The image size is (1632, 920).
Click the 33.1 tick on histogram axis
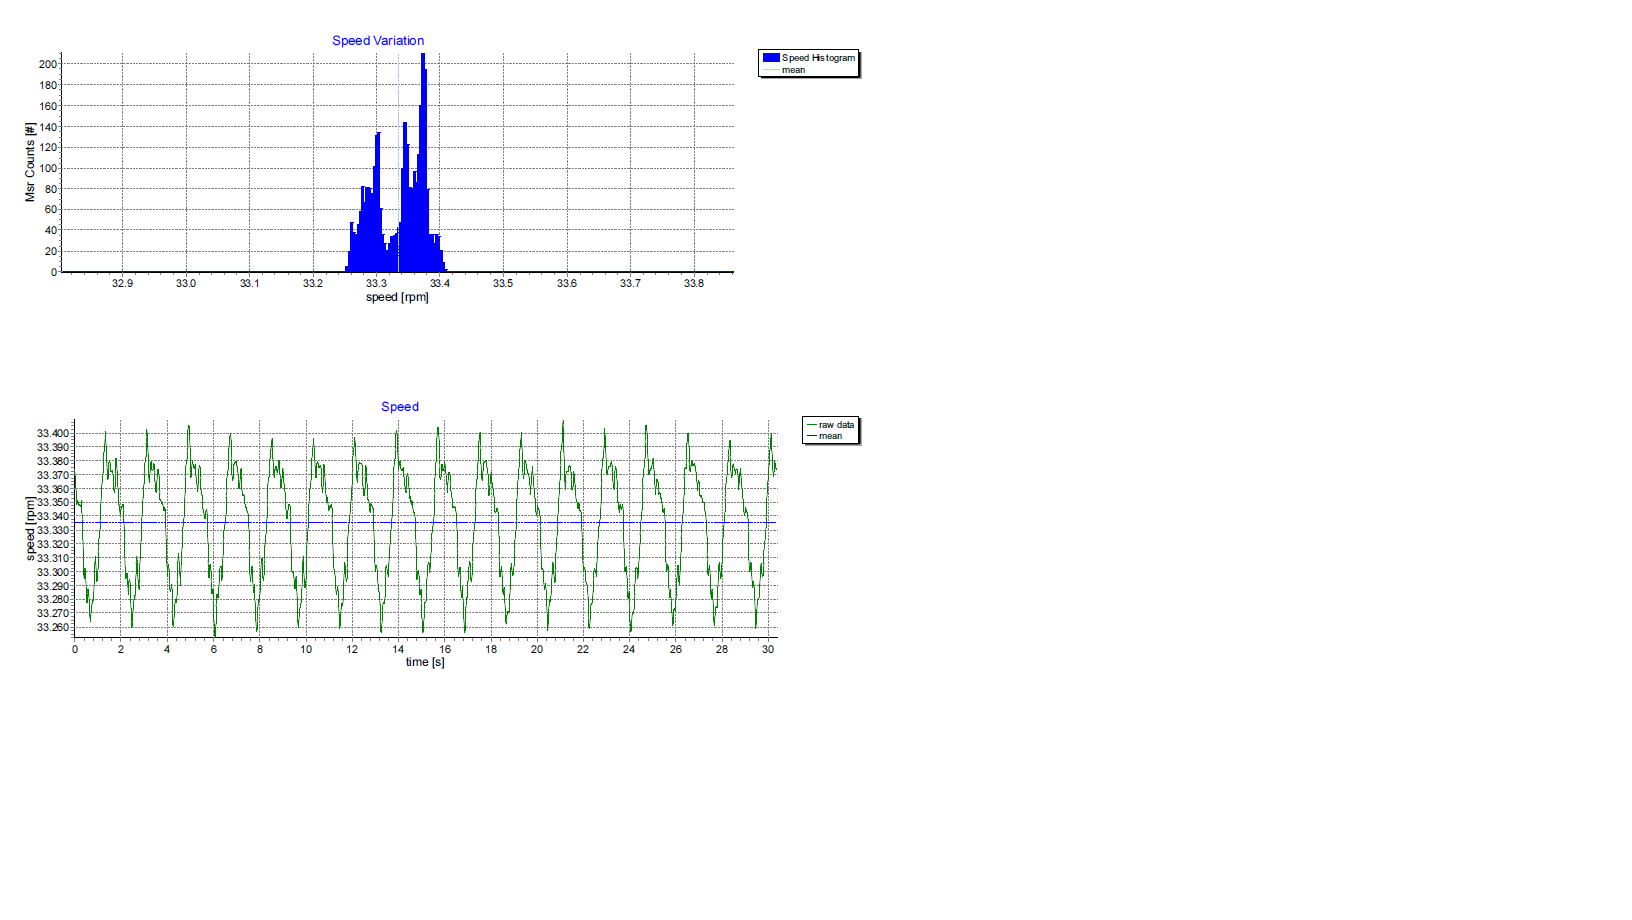249,283
